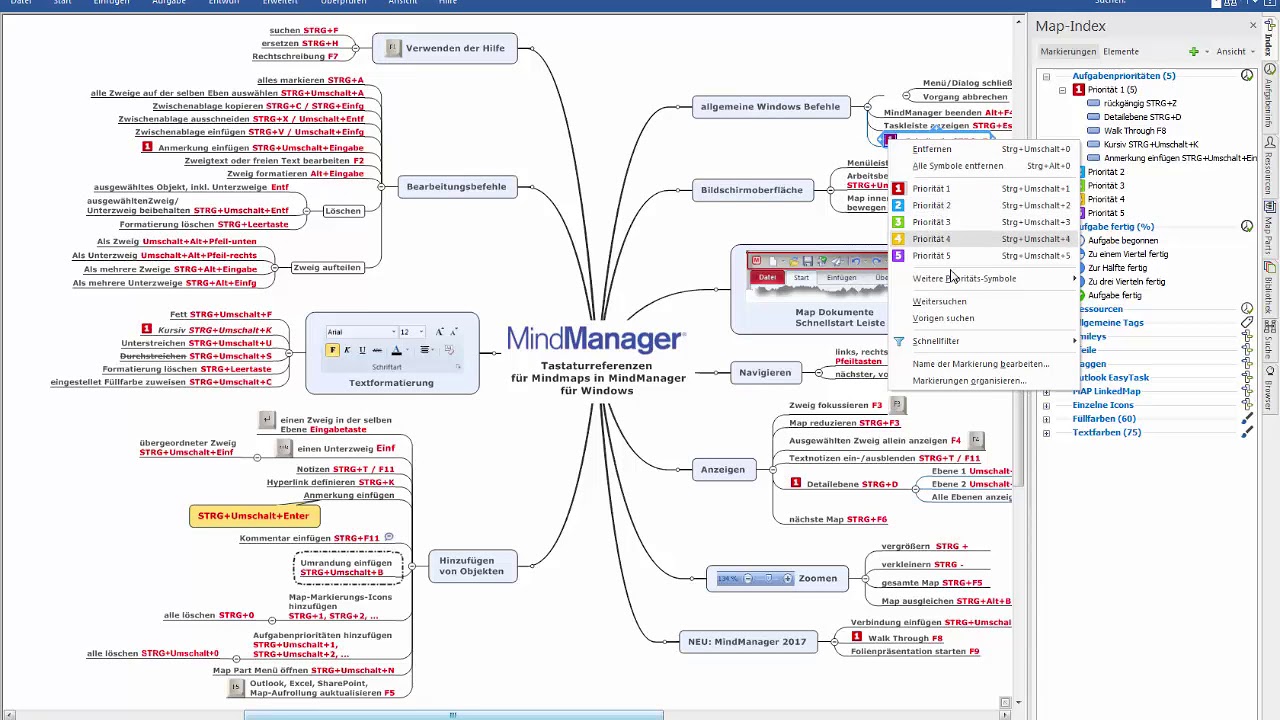This screenshot has width=1280, height=720.
Task: Click the MindManager central topic logo
Action: coord(596,339)
